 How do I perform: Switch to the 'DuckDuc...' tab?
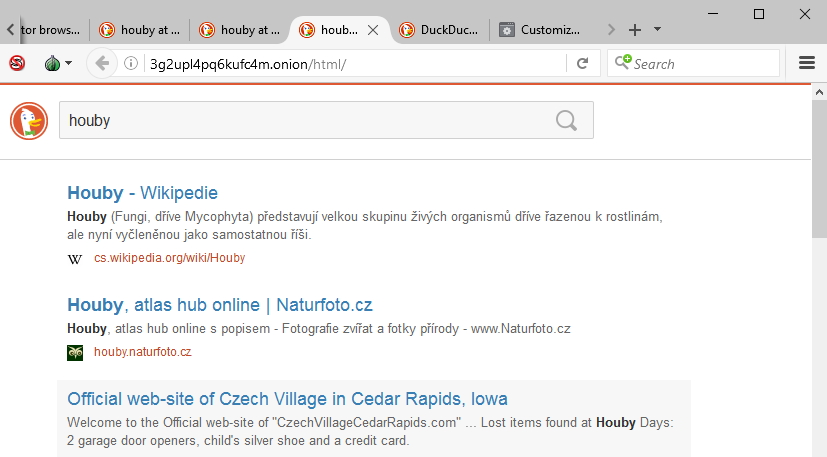coord(439,30)
